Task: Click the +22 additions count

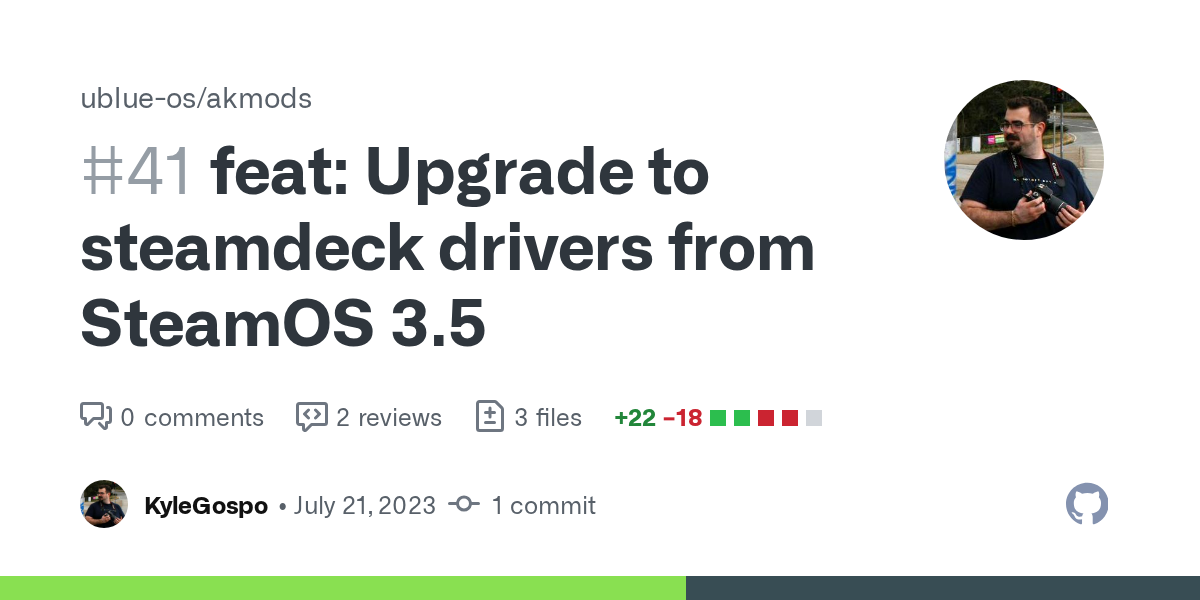Action: tap(634, 418)
